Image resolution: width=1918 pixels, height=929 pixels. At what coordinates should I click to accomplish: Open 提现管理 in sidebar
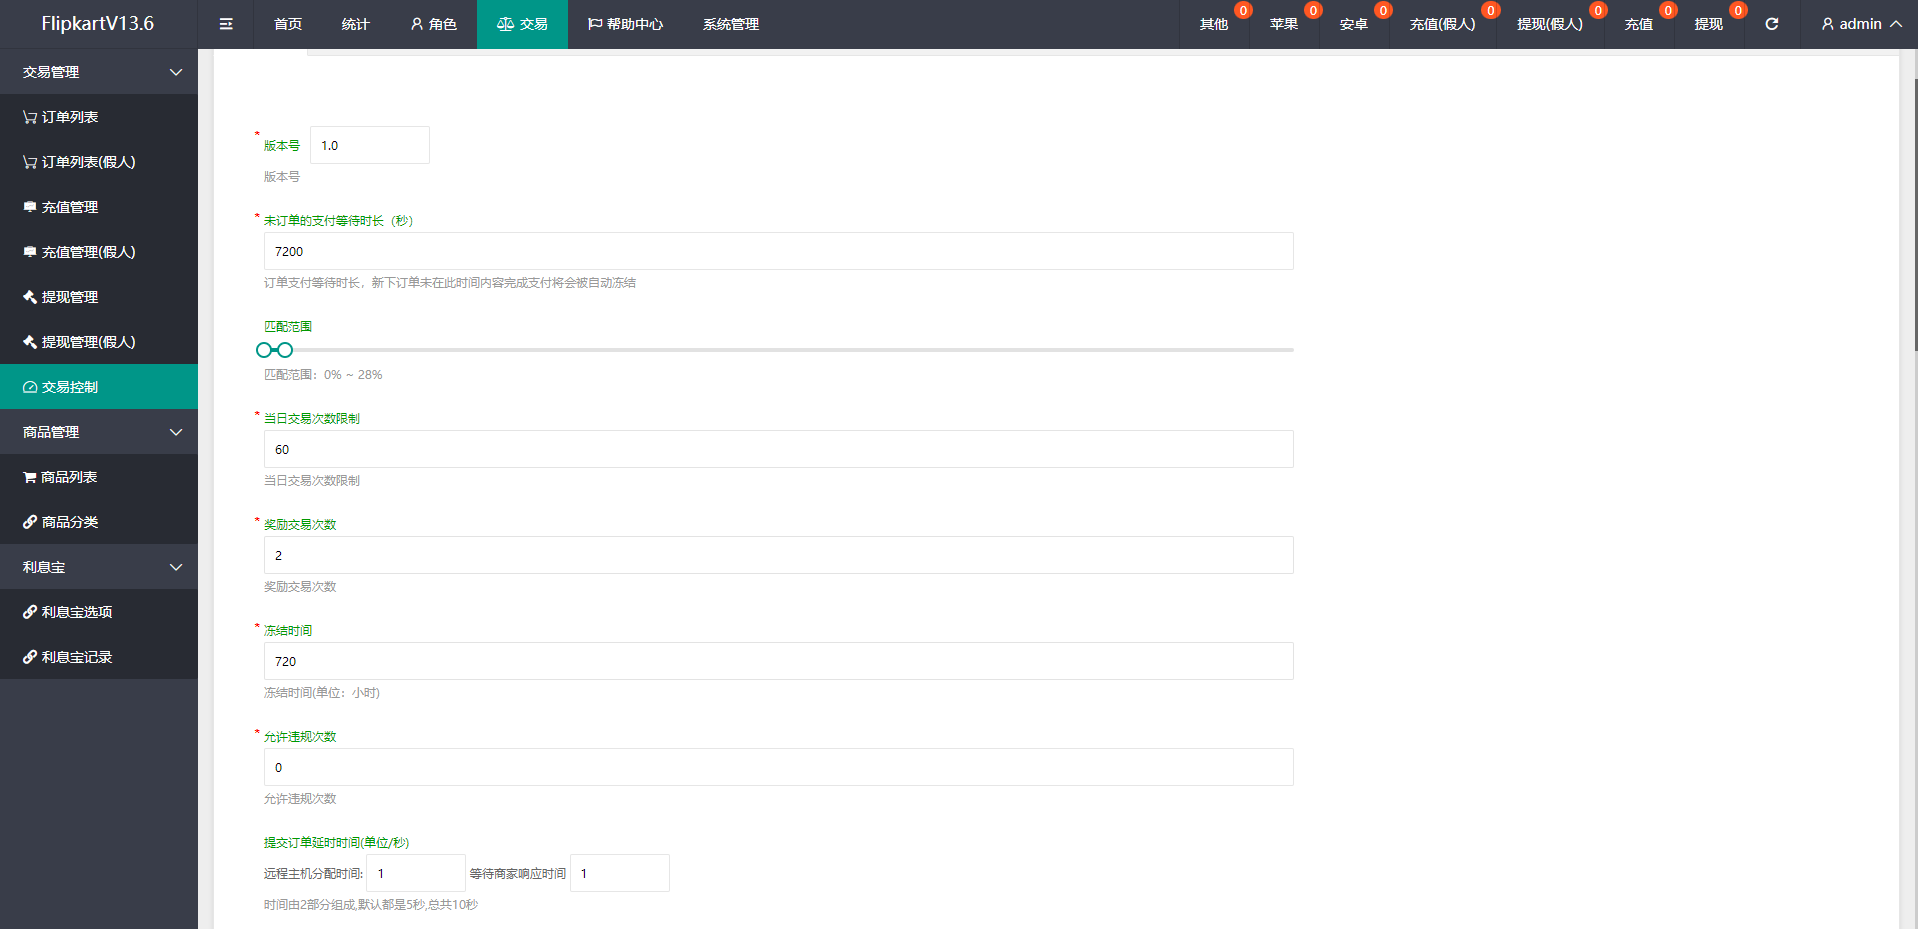tap(99, 297)
